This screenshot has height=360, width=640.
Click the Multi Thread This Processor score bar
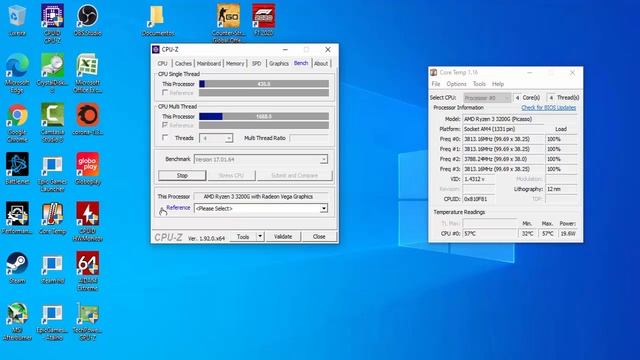(x=264, y=116)
